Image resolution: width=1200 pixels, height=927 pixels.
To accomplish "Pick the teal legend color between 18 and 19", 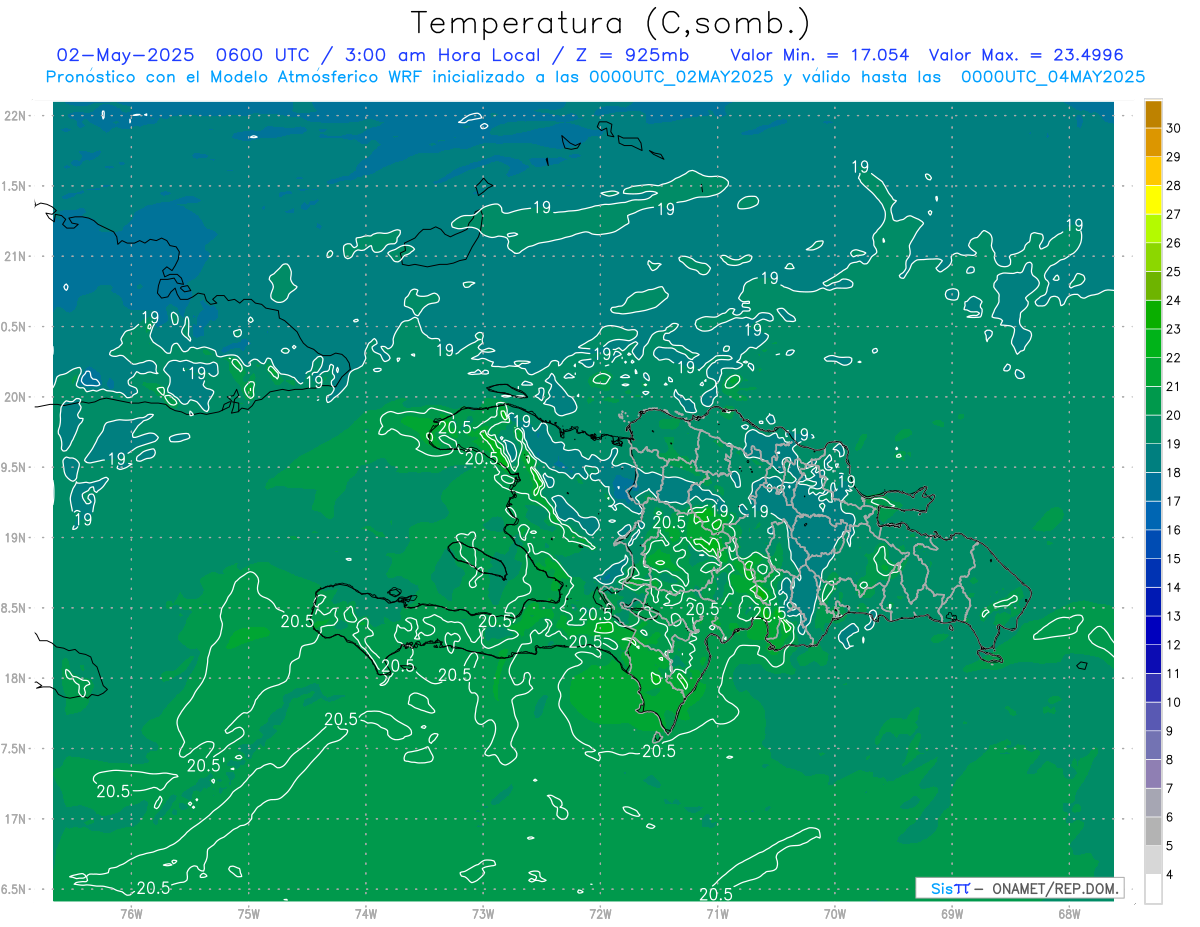I will click(1153, 459).
